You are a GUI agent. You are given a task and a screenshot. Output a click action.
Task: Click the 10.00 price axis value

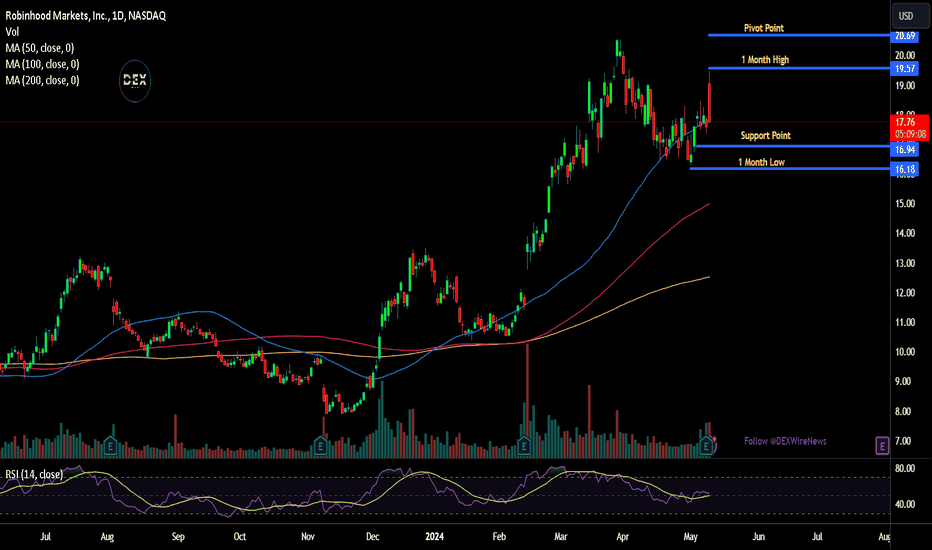[905, 352]
